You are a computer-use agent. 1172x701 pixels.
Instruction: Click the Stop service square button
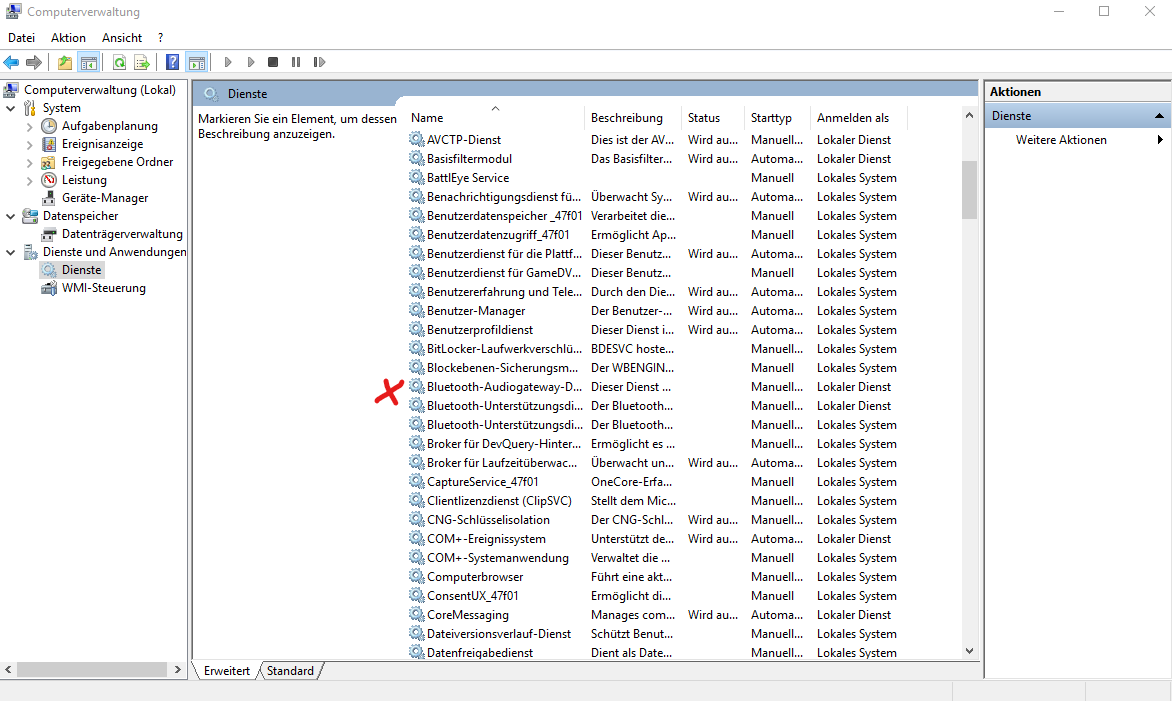tap(273, 62)
